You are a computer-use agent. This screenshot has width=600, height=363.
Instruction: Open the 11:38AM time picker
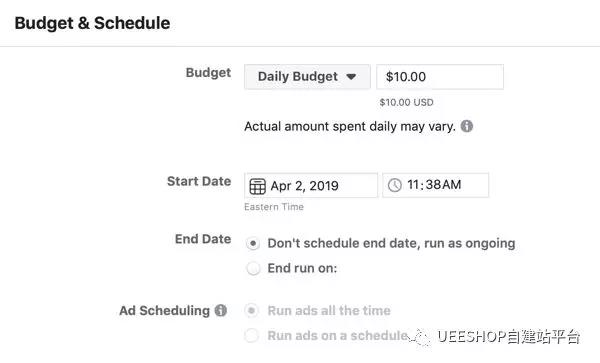point(435,185)
